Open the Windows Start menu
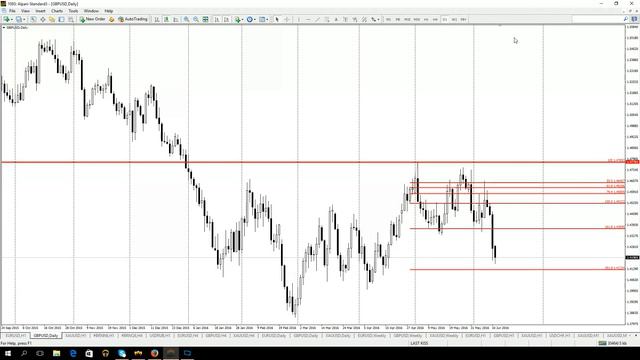Image resolution: width=640 pixels, height=360 pixels. (x=8, y=353)
